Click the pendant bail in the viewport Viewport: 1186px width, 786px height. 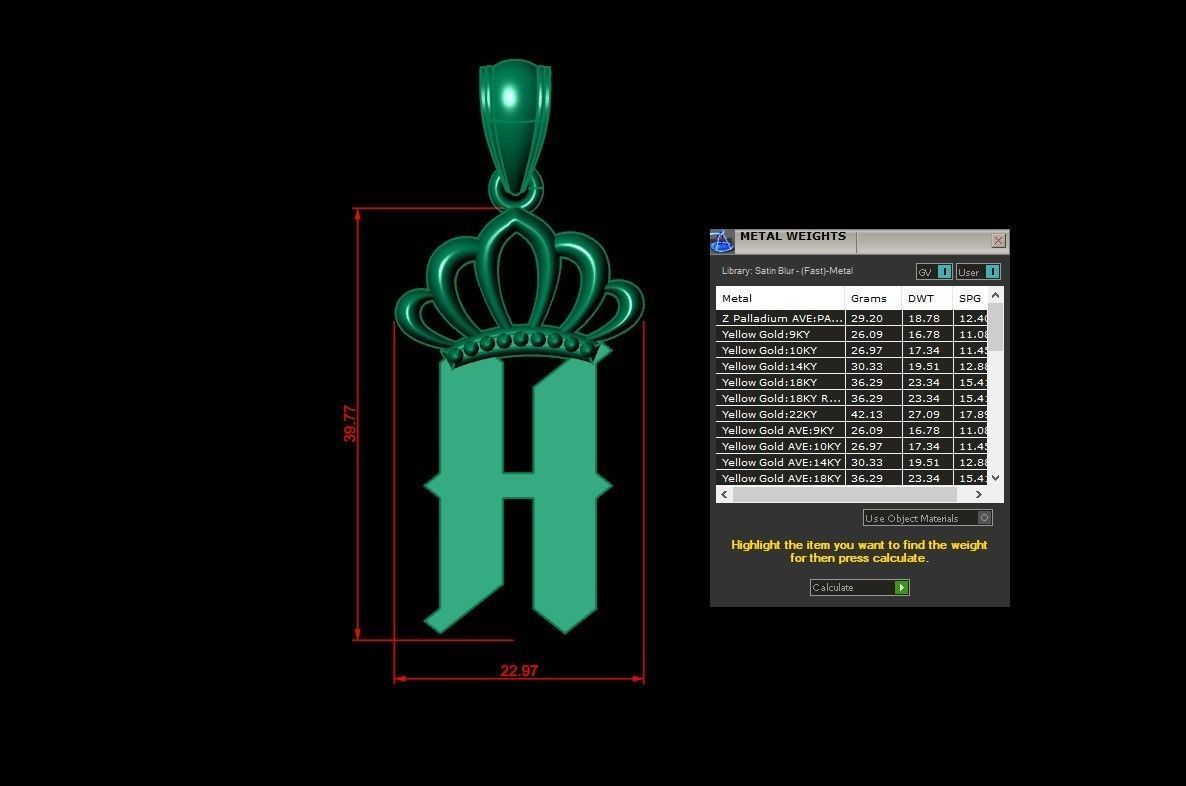515,125
